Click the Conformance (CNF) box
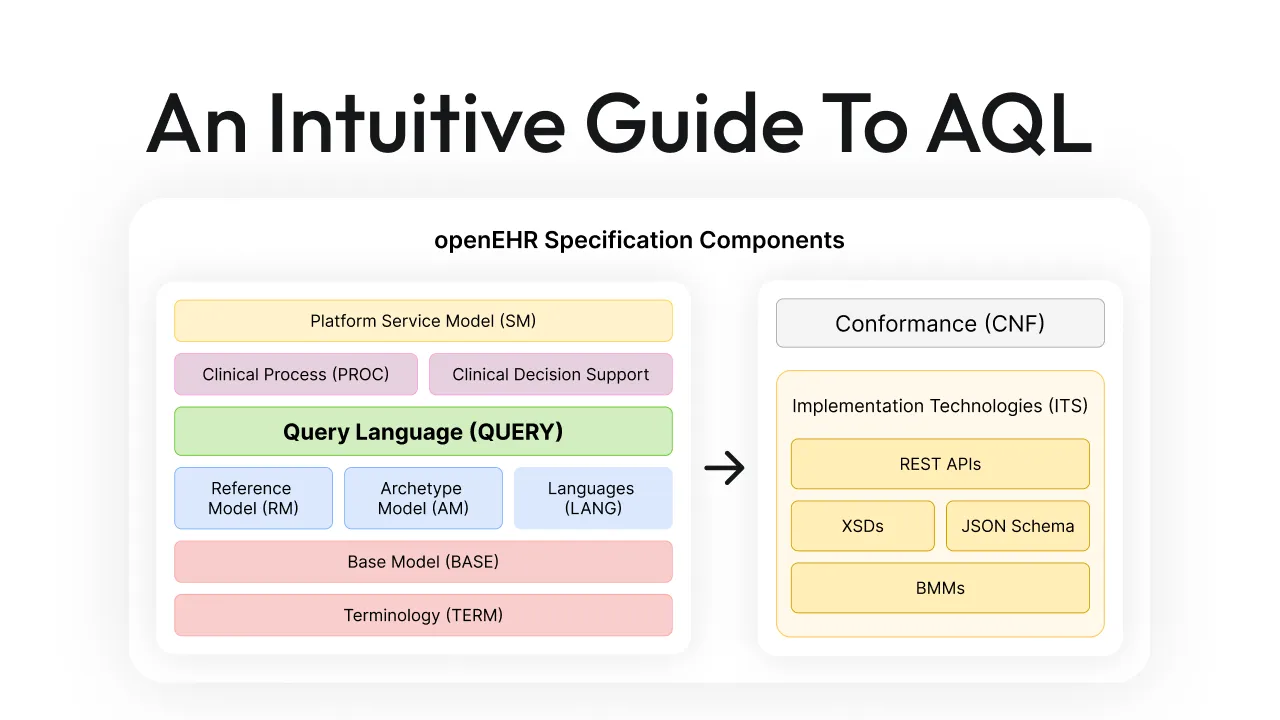This screenshot has height=720, width=1280. pos(940,323)
